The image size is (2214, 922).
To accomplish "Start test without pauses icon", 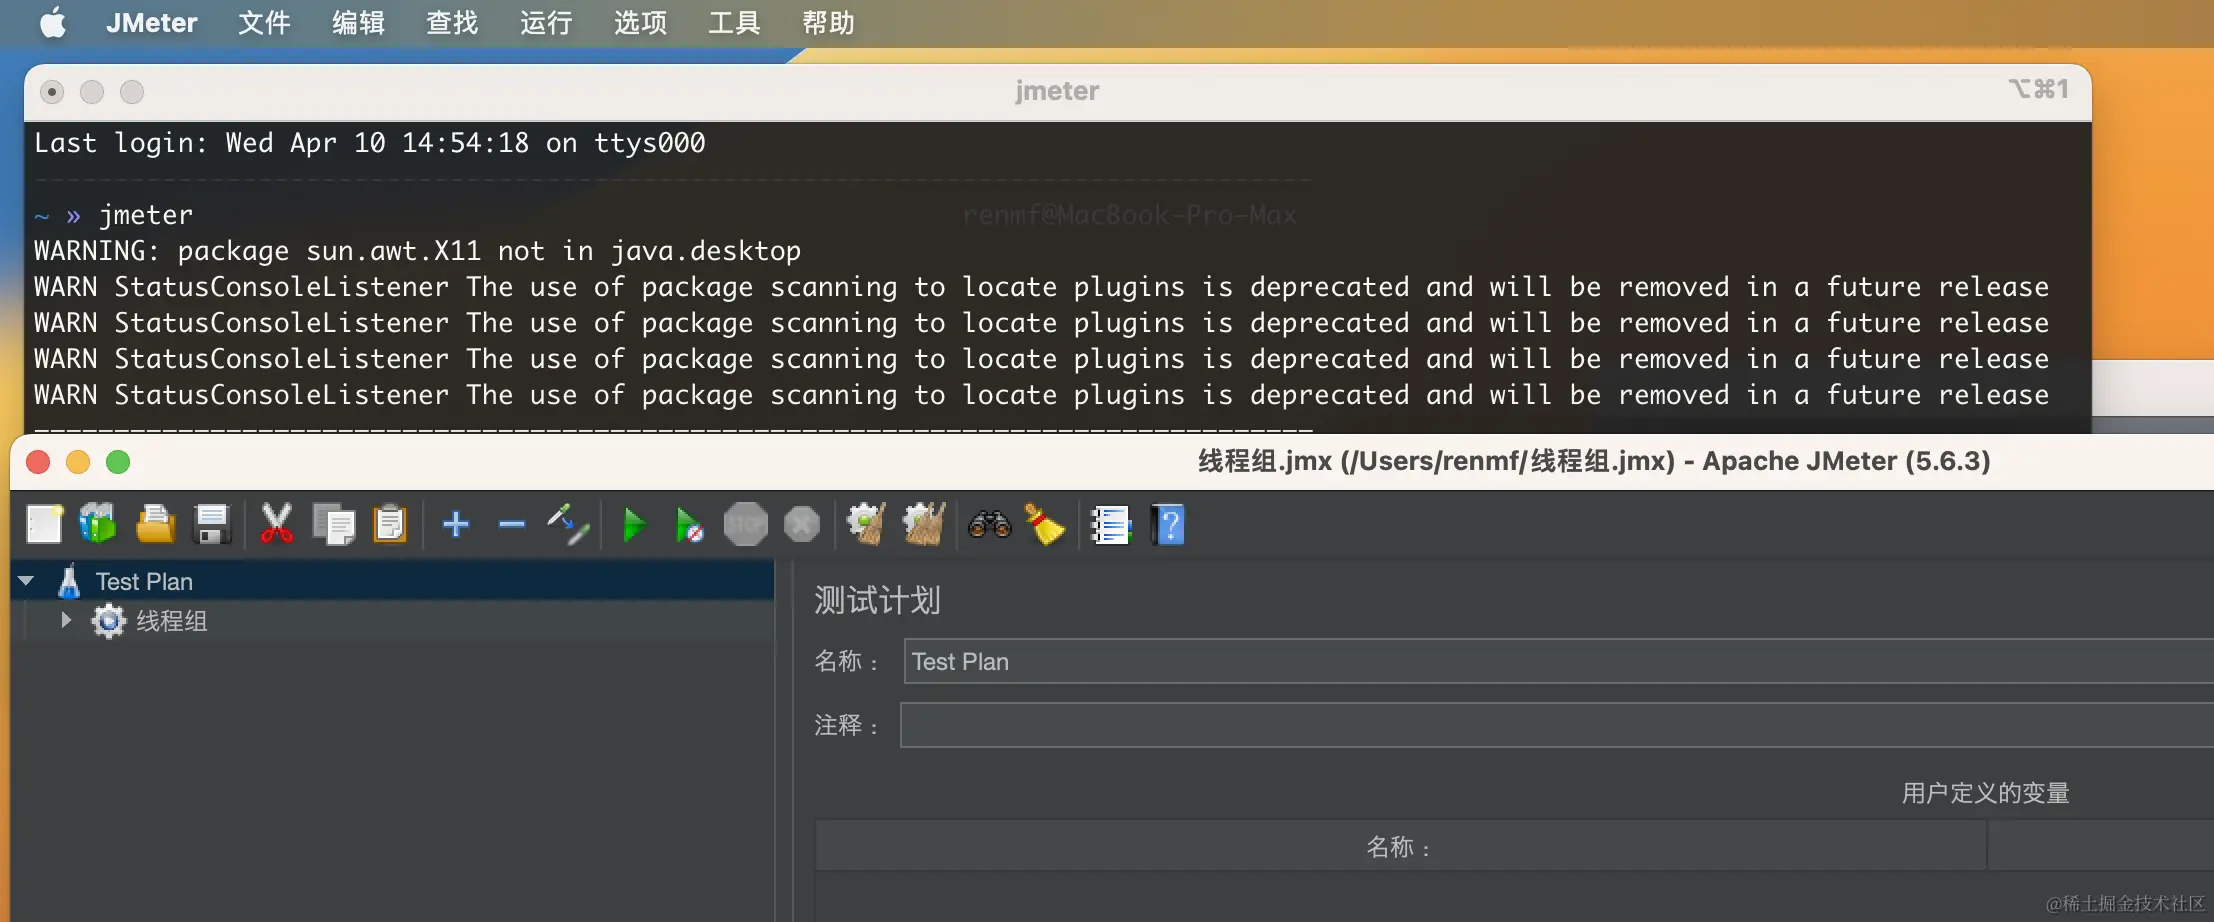I will coord(690,524).
